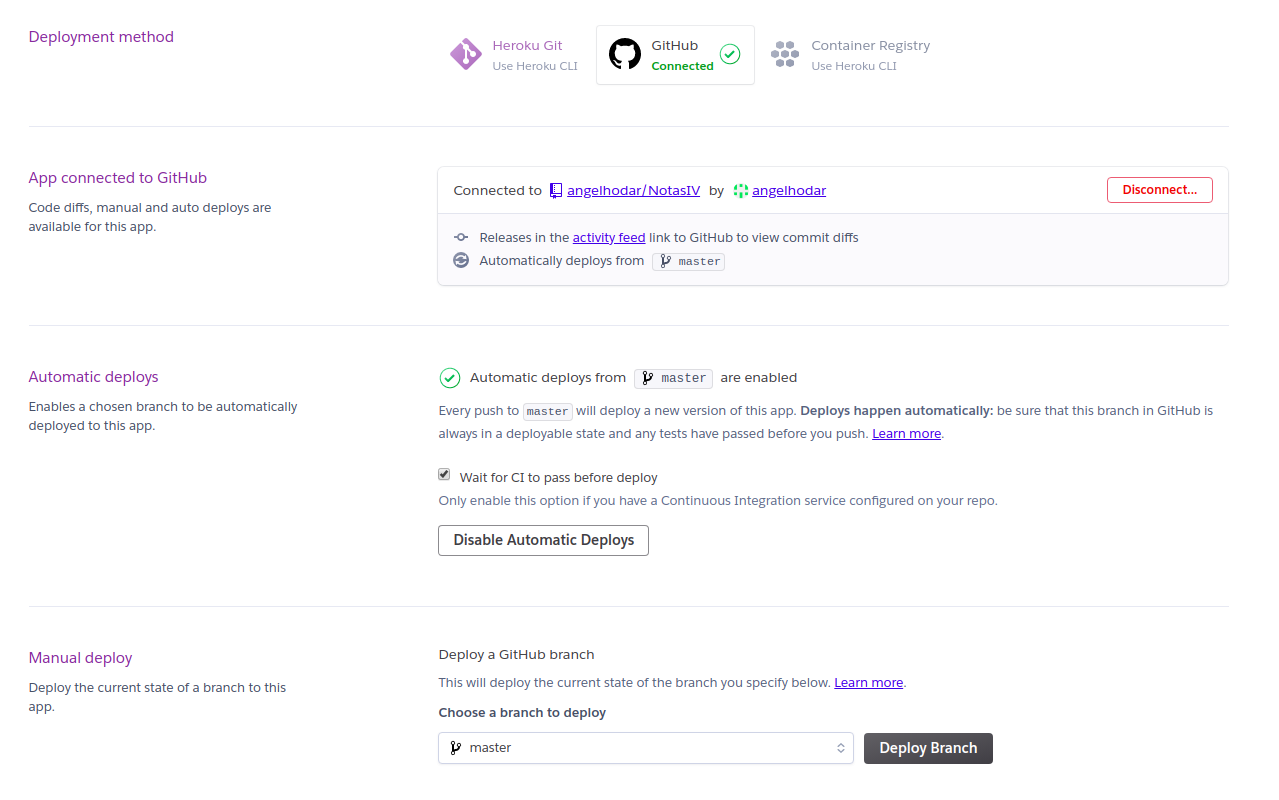The height and width of the screenshot is (800, 1279).
Task: Select the Container Registry deployment method
Action: [x=851, y=55]
